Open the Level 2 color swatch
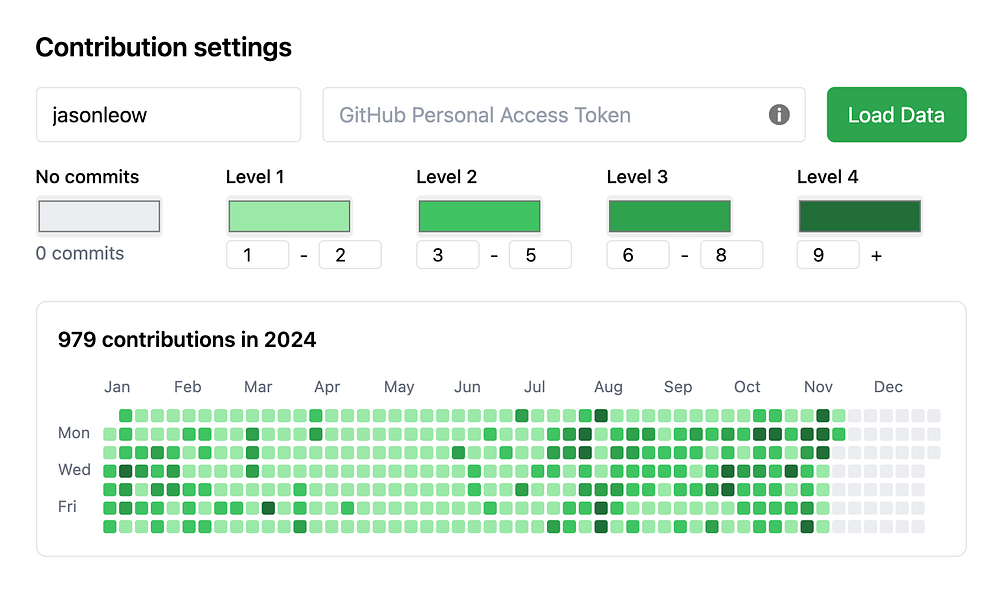Viewport: 1000px width, 602px height. pos(479,216)
